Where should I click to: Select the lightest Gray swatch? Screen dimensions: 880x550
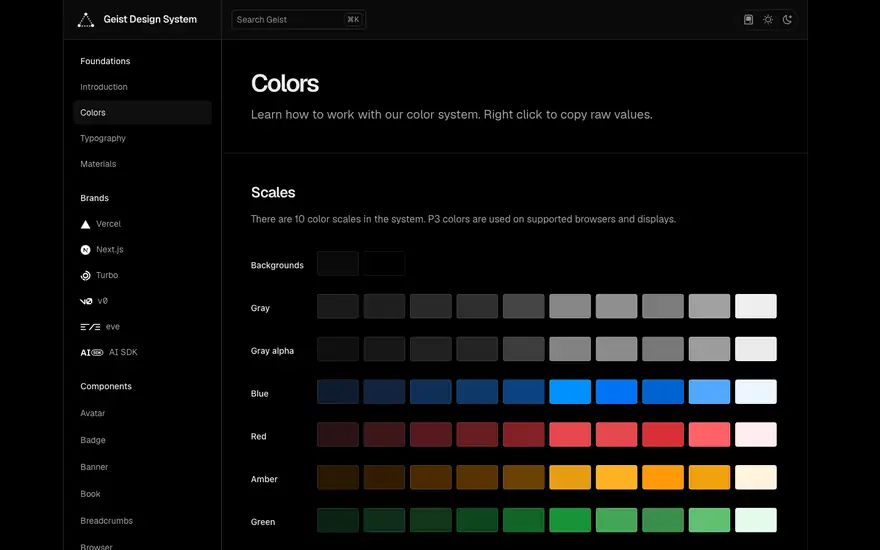pyautogui.click(x=756, y=306)
